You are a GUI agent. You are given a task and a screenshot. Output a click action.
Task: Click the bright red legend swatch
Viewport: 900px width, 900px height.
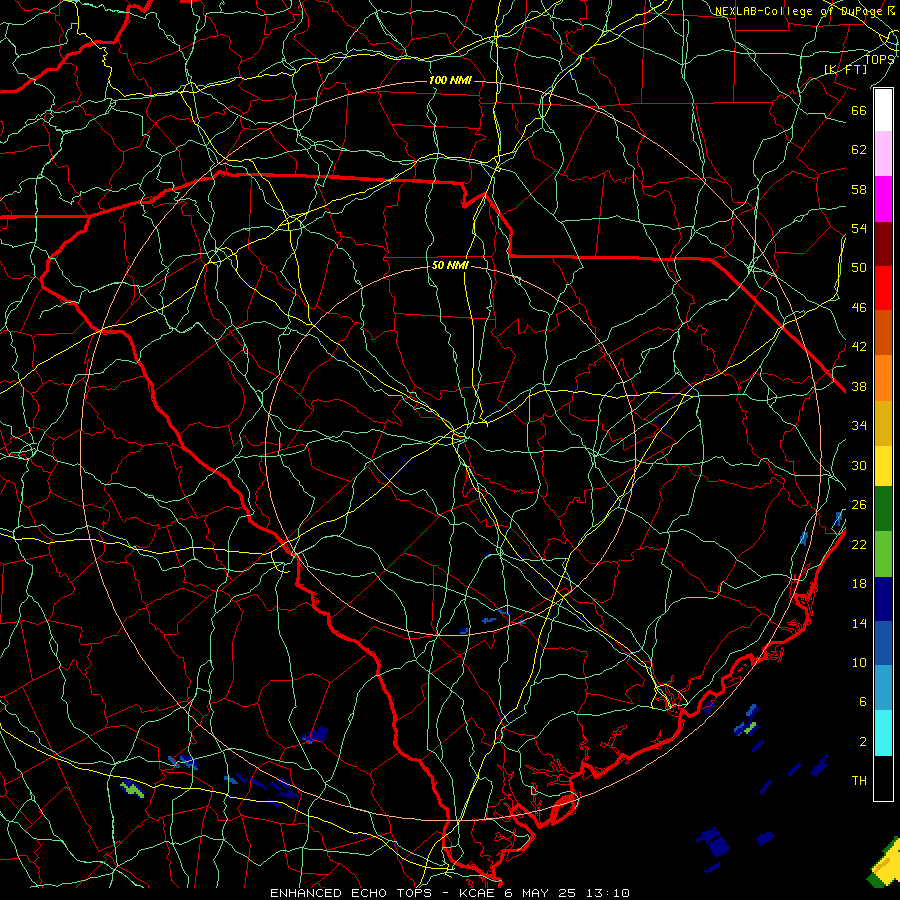coord(883,288)
